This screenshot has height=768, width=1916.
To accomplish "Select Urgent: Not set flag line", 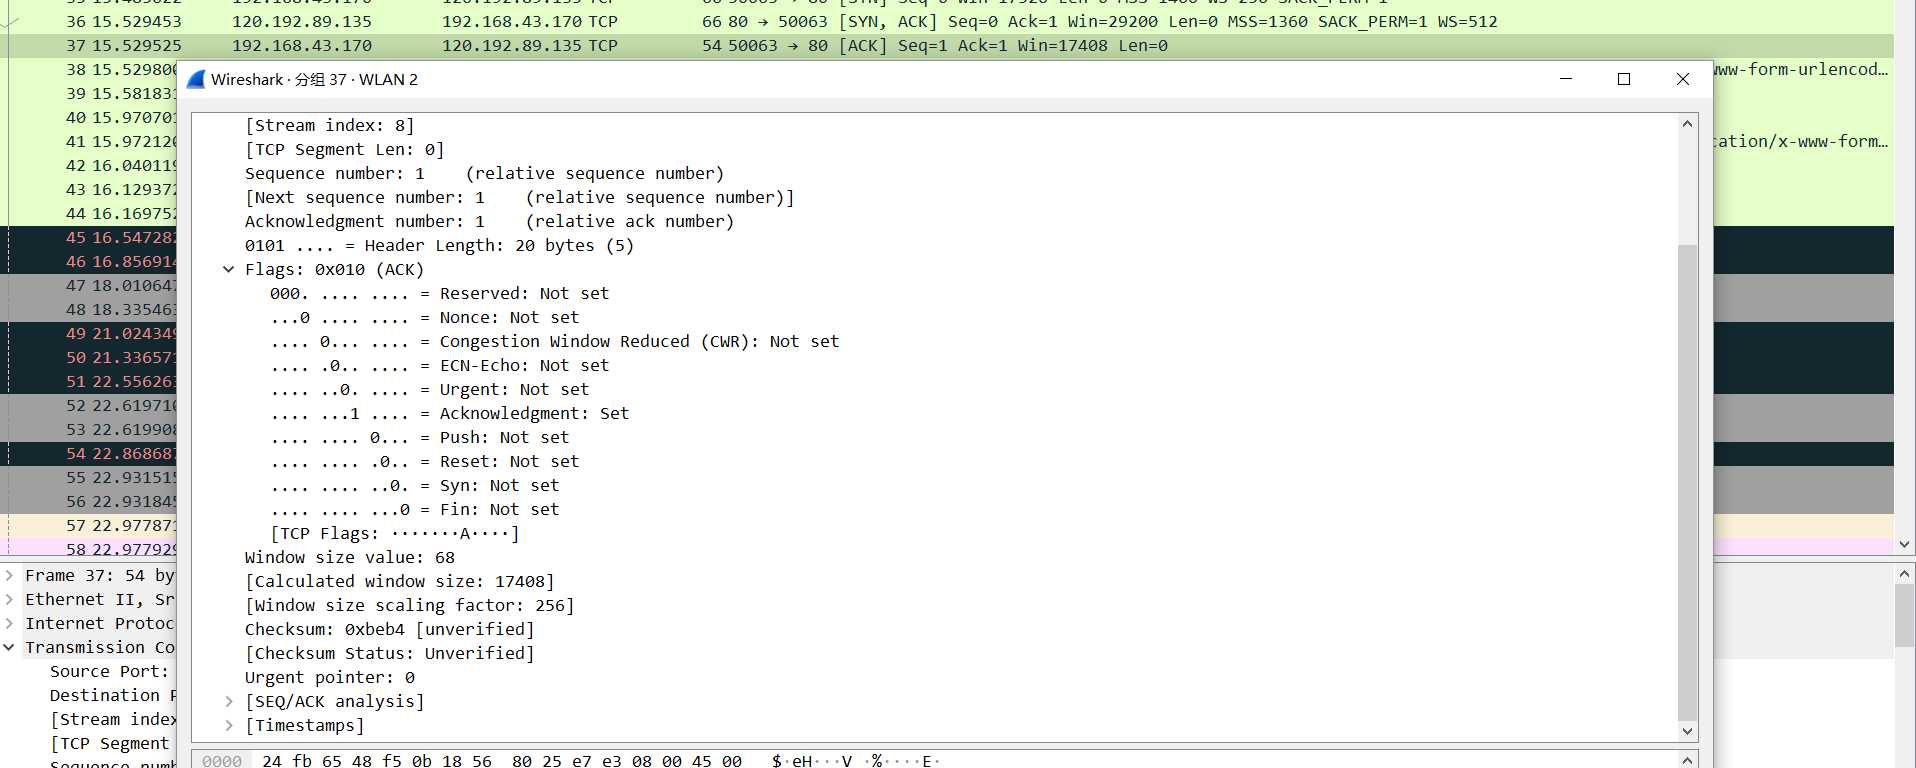I will point(429,389).
